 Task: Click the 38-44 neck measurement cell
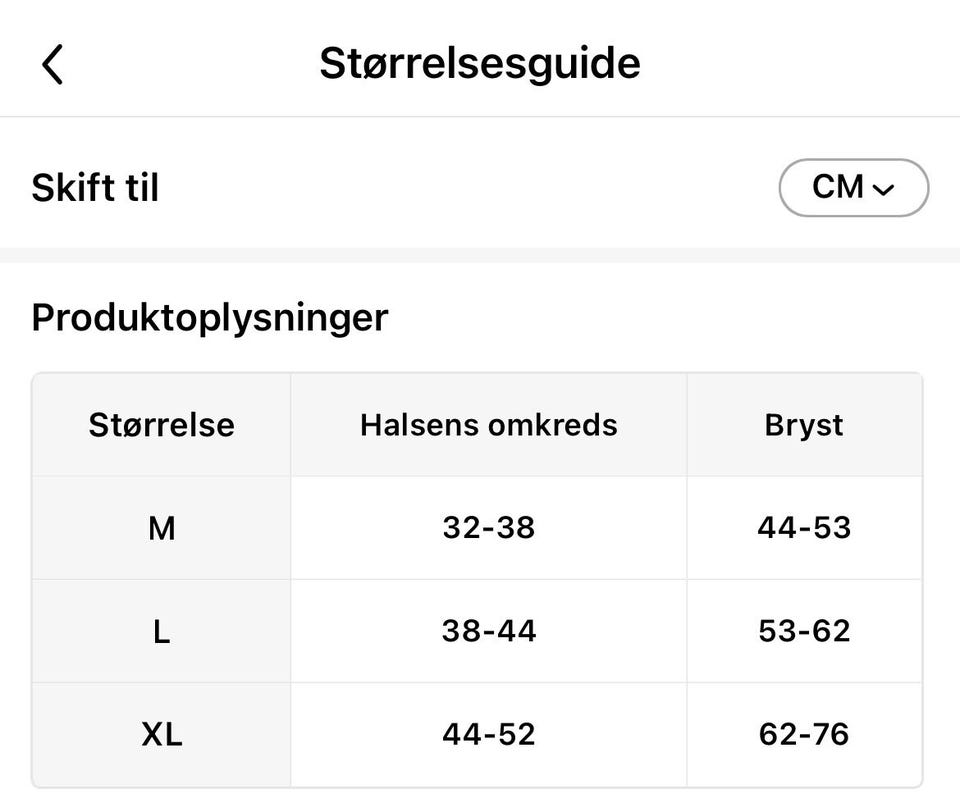(x=489, y=632)
